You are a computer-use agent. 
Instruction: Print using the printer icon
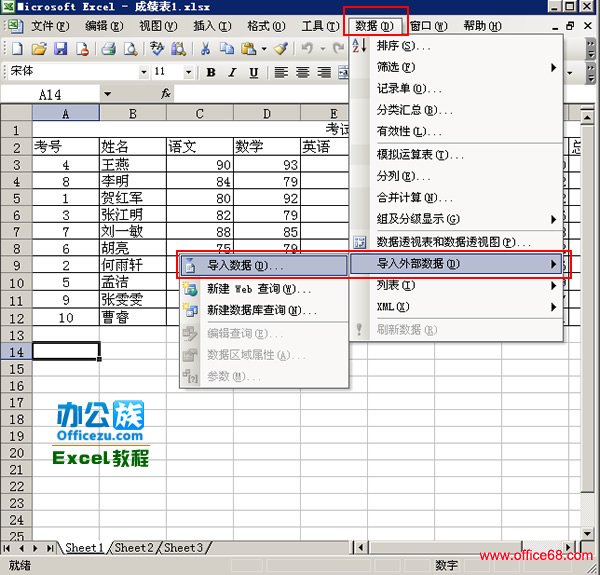click(109, 49)
